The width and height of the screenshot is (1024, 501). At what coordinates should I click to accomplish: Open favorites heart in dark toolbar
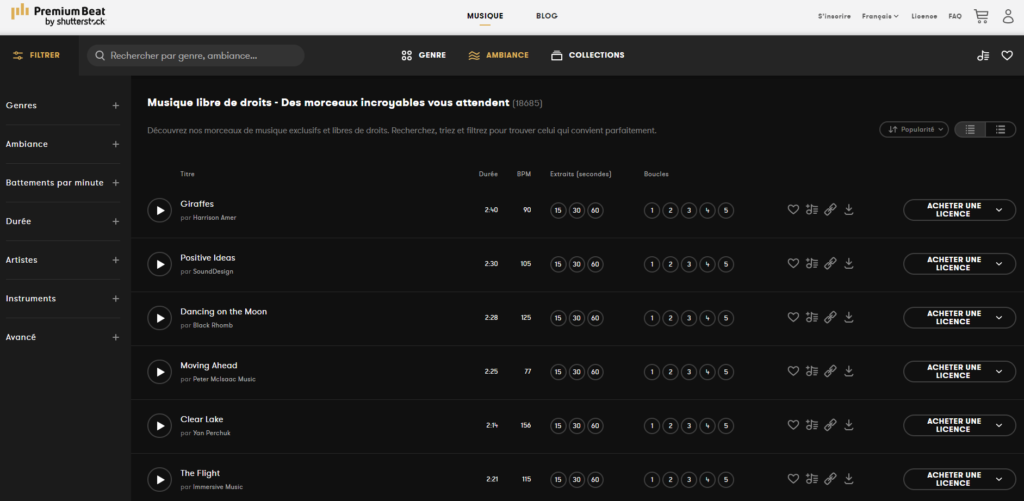tap(1007, 56)
